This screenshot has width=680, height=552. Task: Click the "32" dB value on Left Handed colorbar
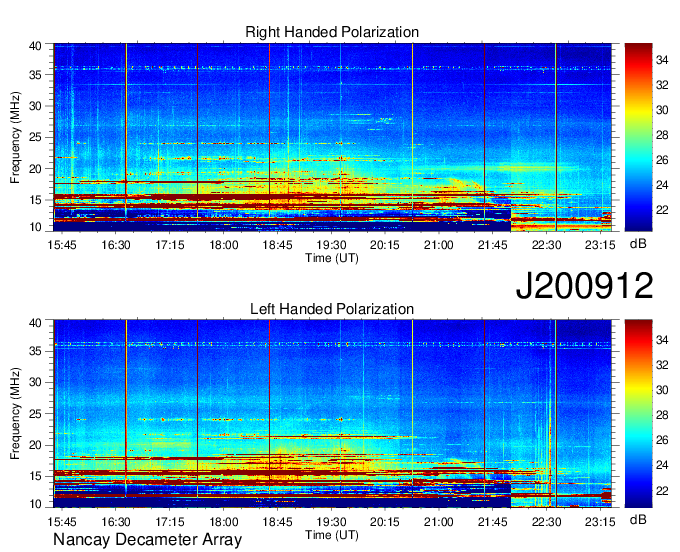click(x=662, y=365)
